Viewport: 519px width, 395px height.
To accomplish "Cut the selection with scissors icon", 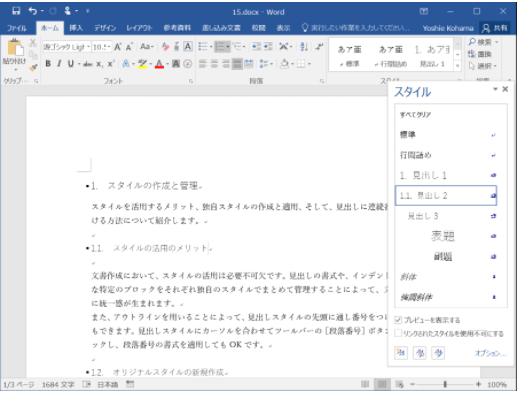I will tap(33, 43).
